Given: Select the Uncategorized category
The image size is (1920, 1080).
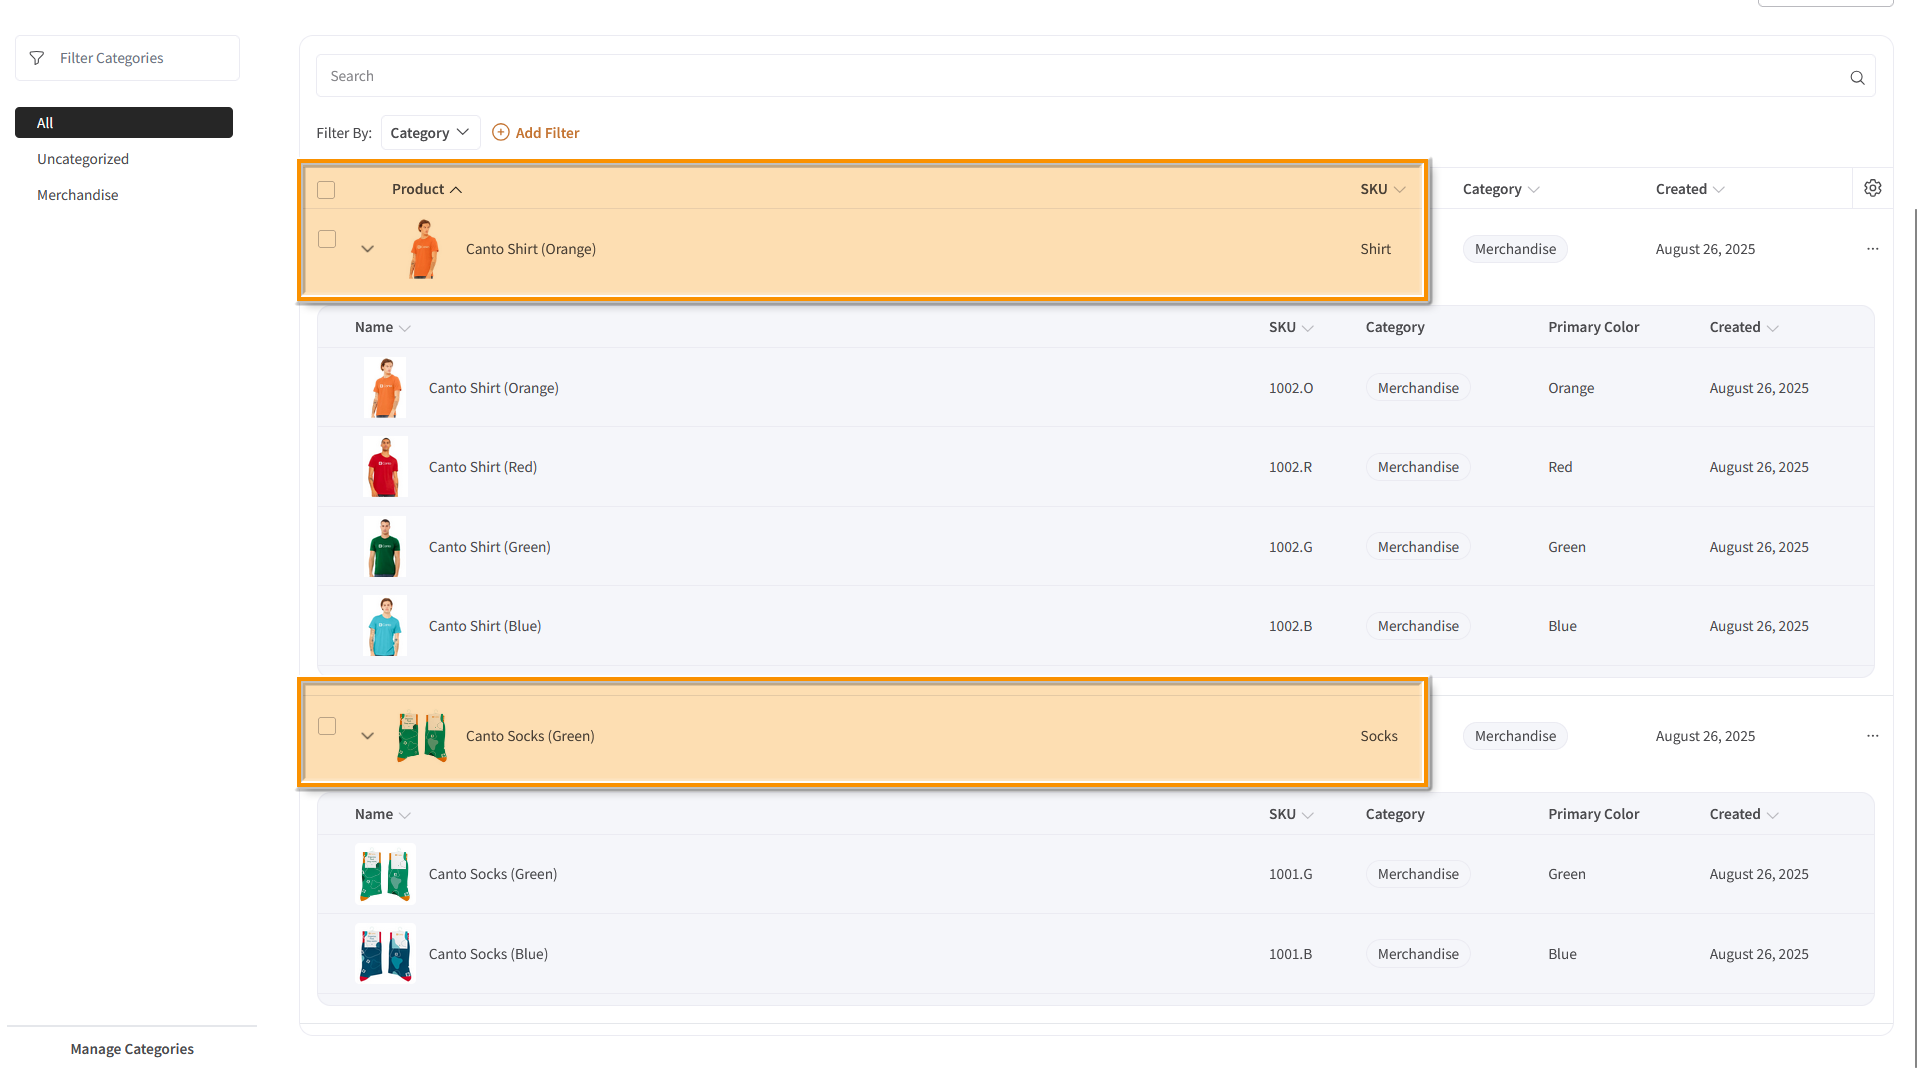Looking at the screenshot, I should pyautogui.click(x=83, y=159).
